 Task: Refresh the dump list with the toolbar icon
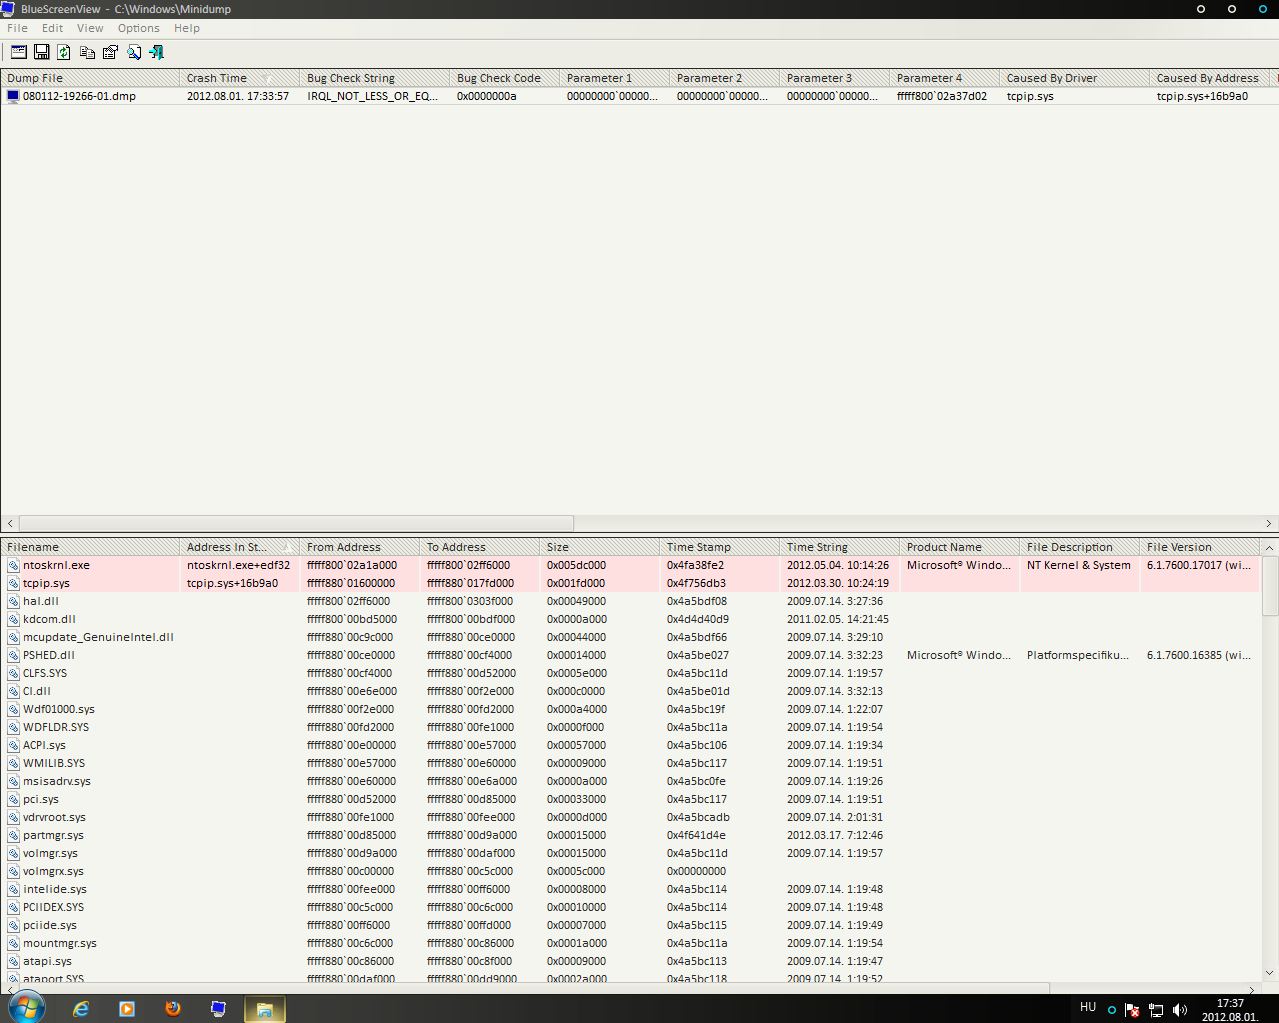64,52
